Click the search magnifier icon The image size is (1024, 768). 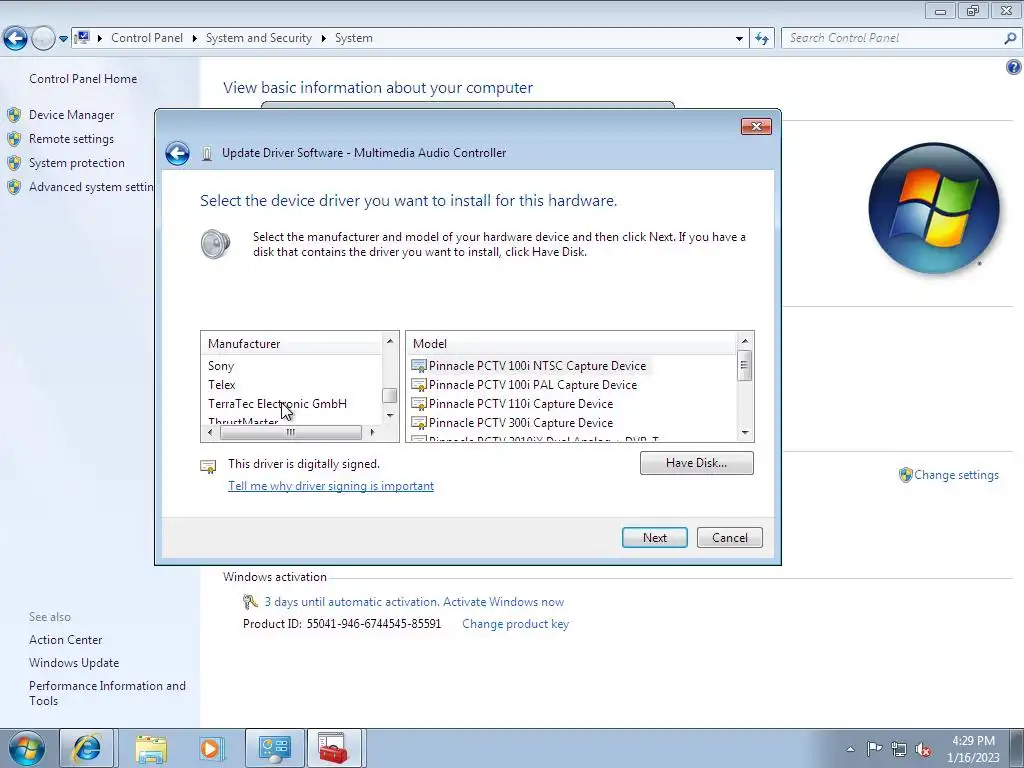coord(1010,39)
